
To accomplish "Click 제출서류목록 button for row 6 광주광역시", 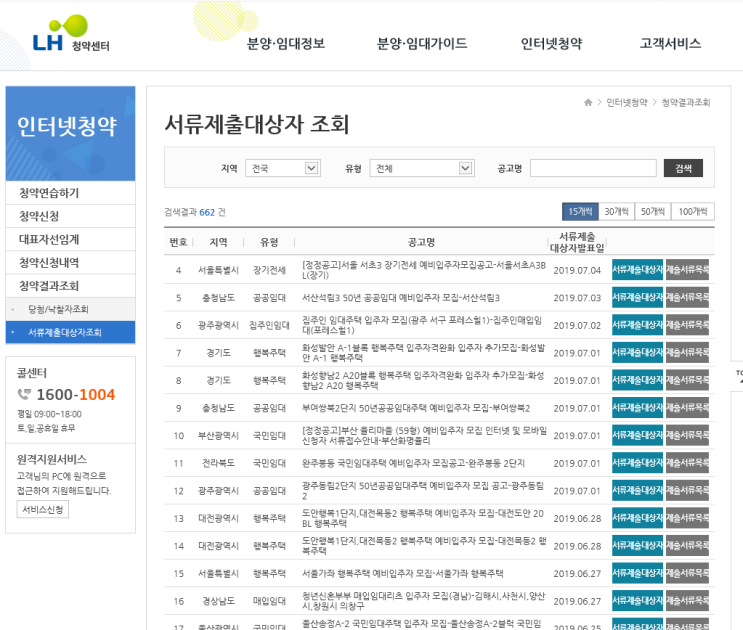I will pyautogui.click(x=687, y=324).
